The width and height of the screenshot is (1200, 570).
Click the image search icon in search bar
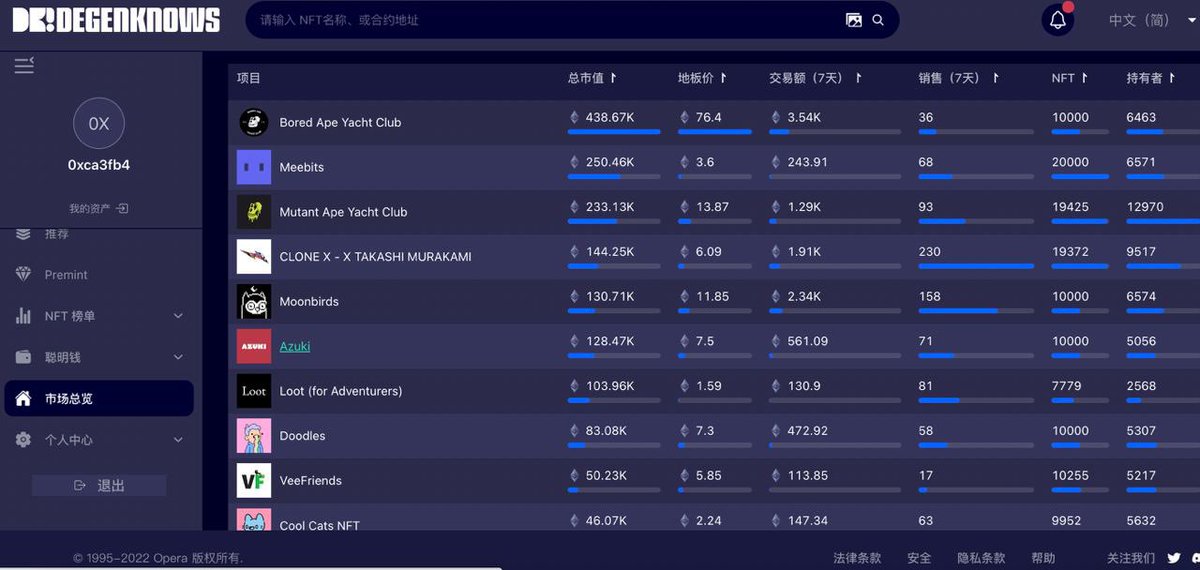[x=854, y=20]
